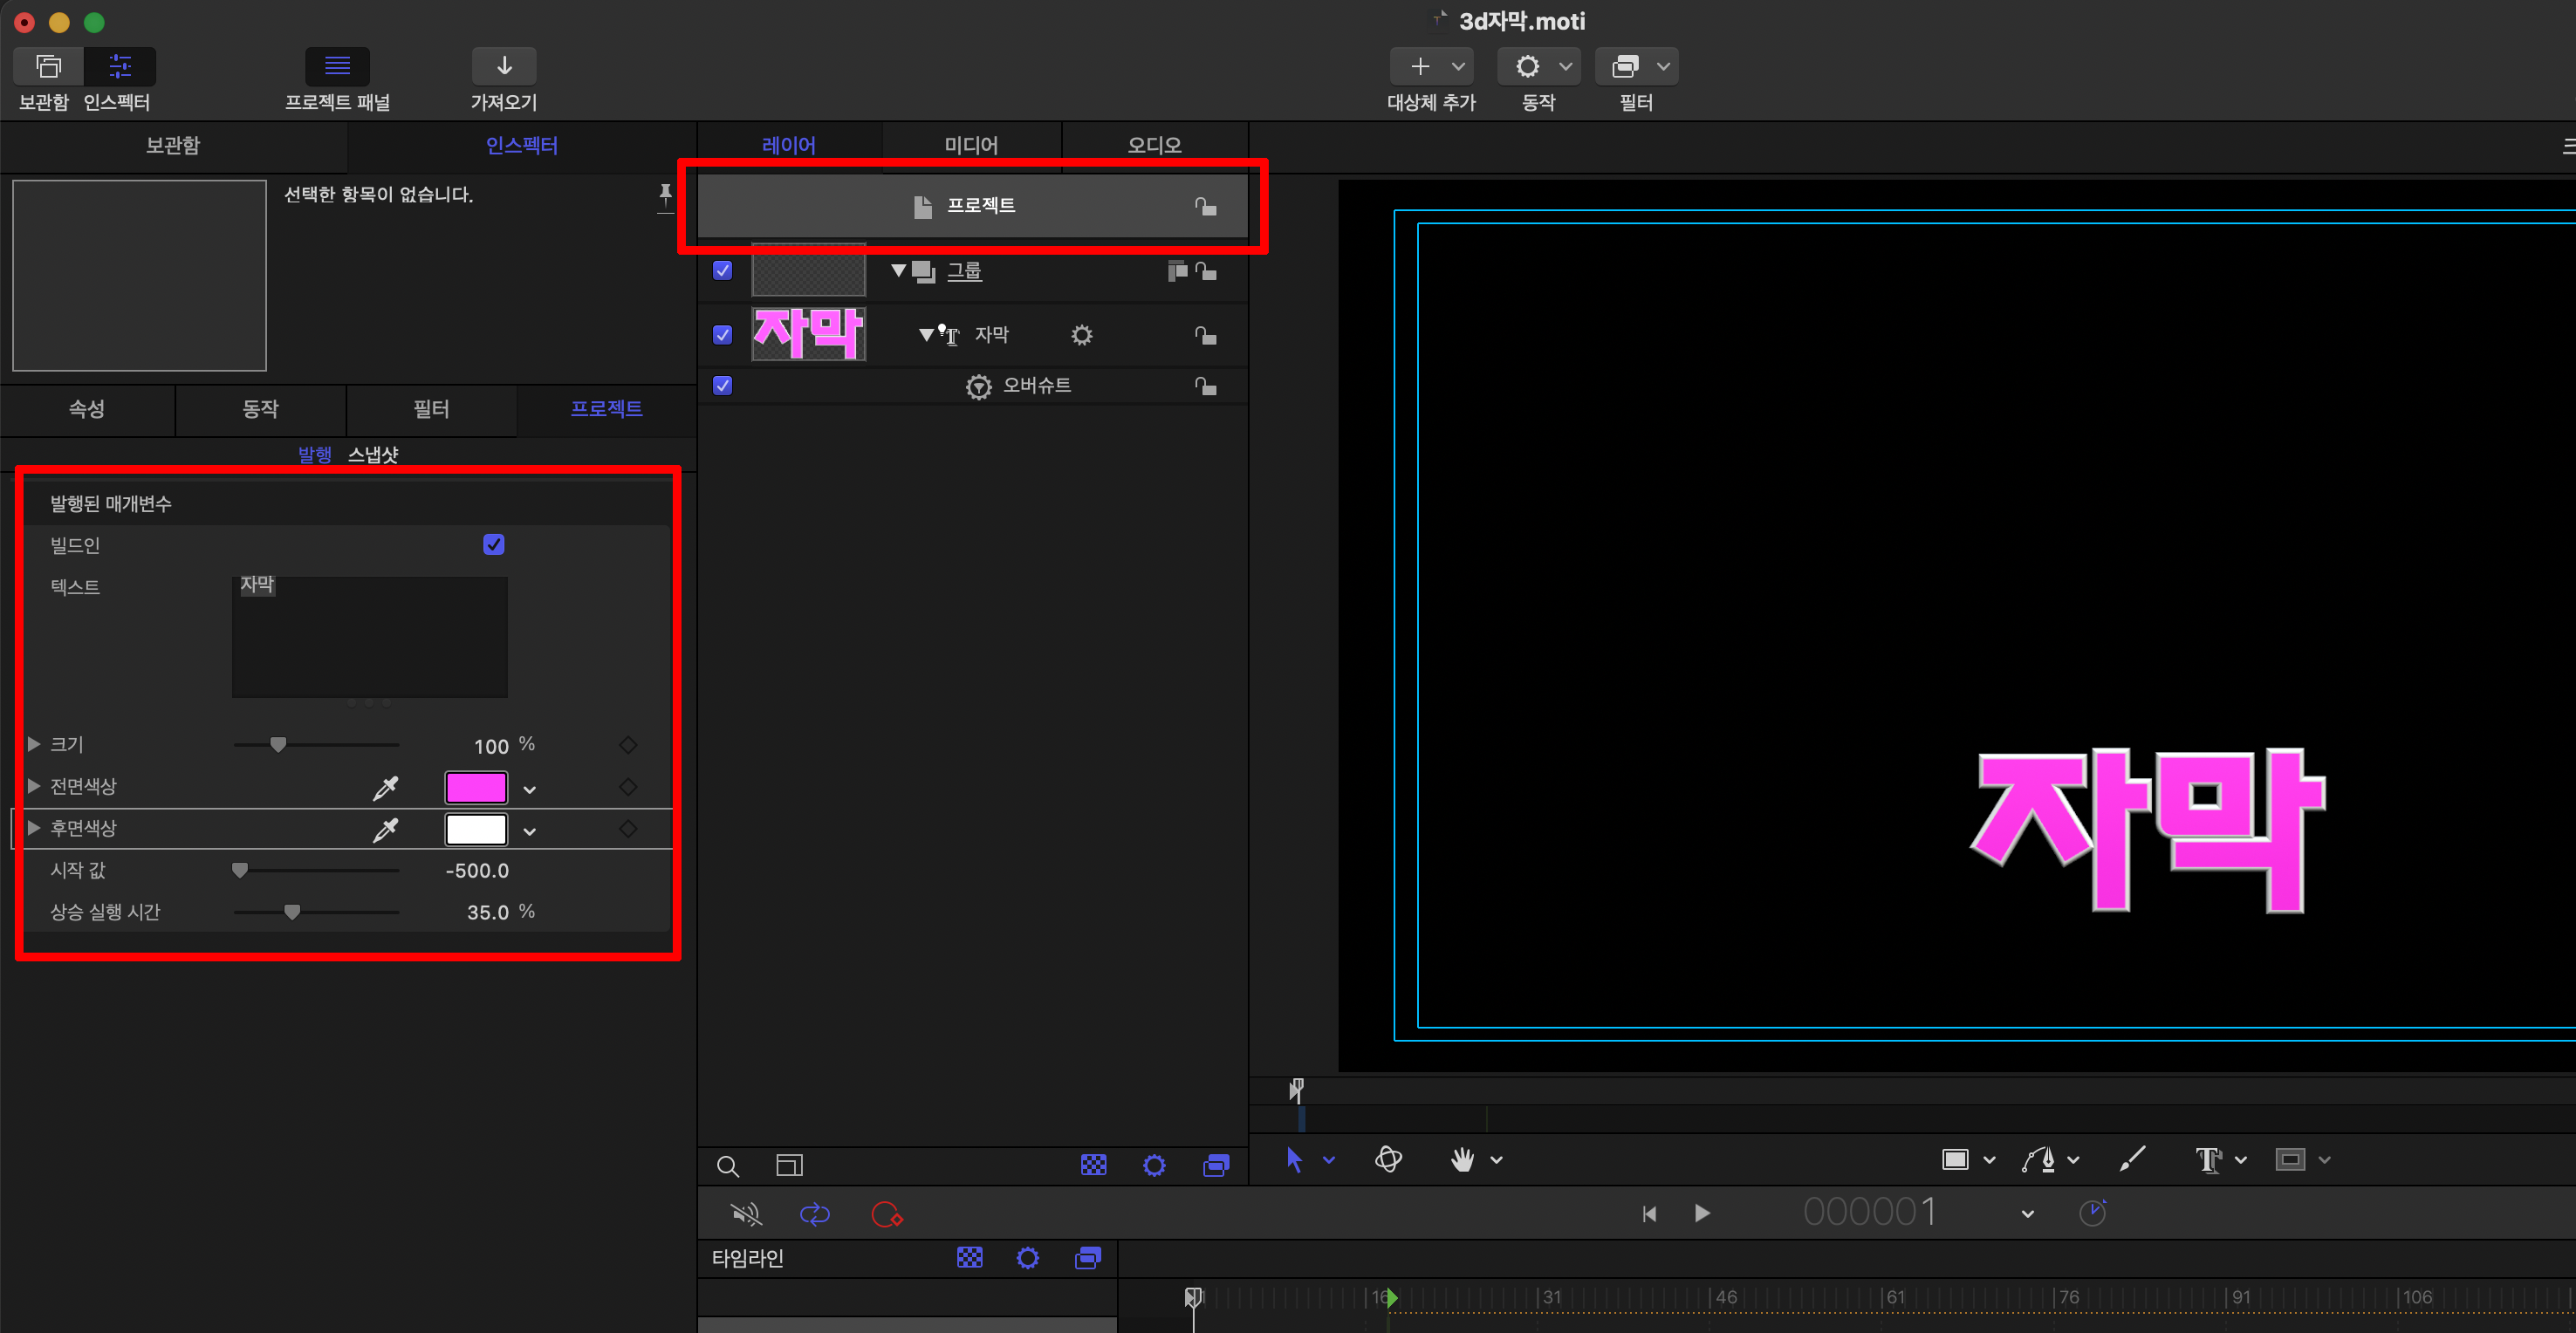Click the 스냅샷 button
The image size is (2576, 1333).
coord(373,455)
